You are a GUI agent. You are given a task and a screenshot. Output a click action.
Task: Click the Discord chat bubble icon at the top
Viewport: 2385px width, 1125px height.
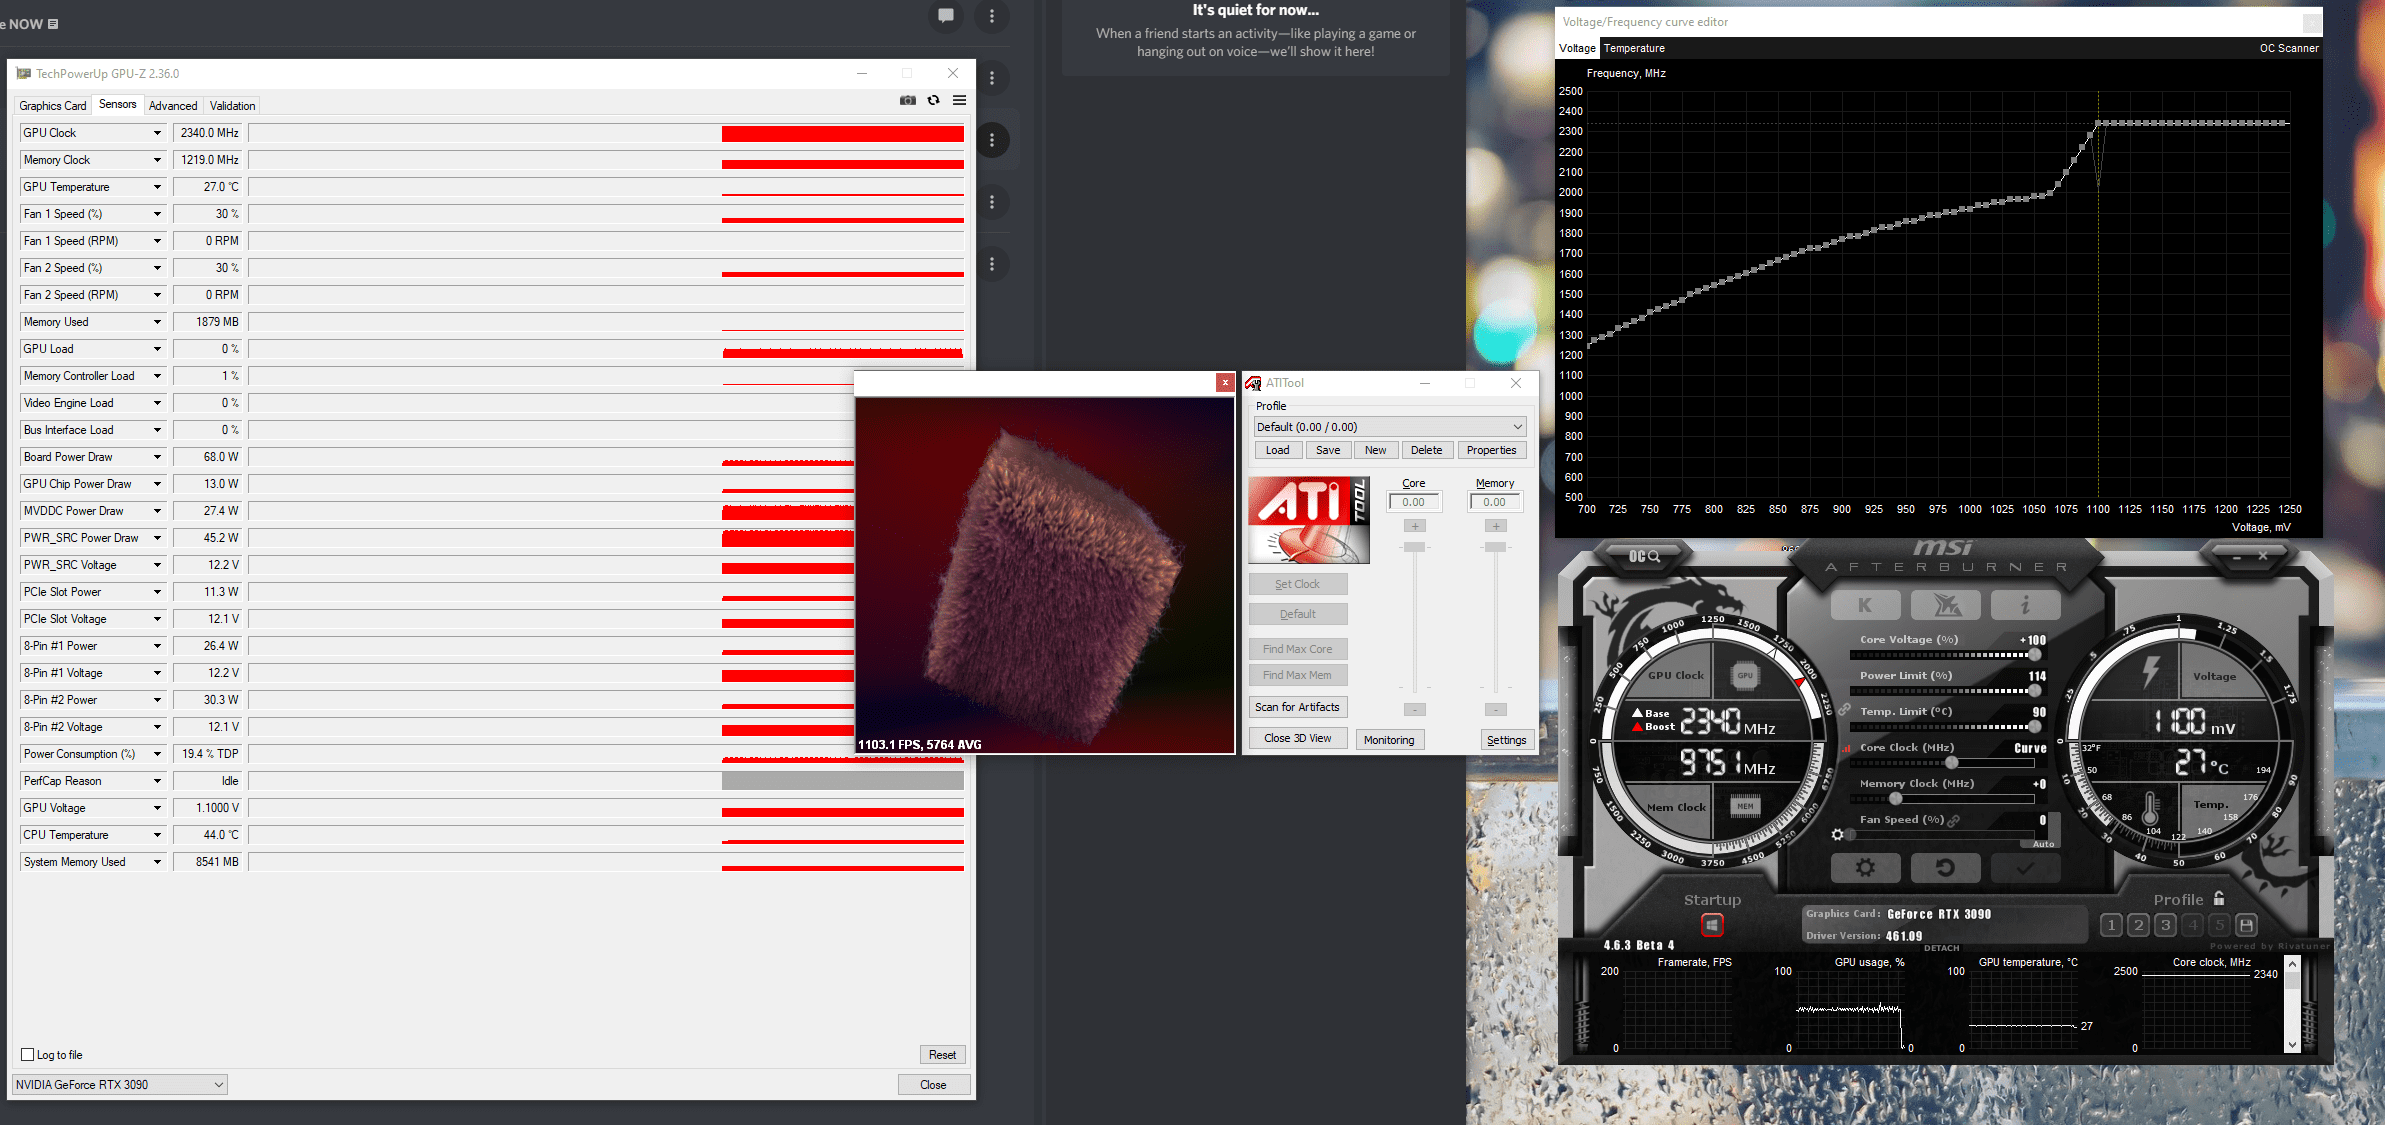click(946, 15)
